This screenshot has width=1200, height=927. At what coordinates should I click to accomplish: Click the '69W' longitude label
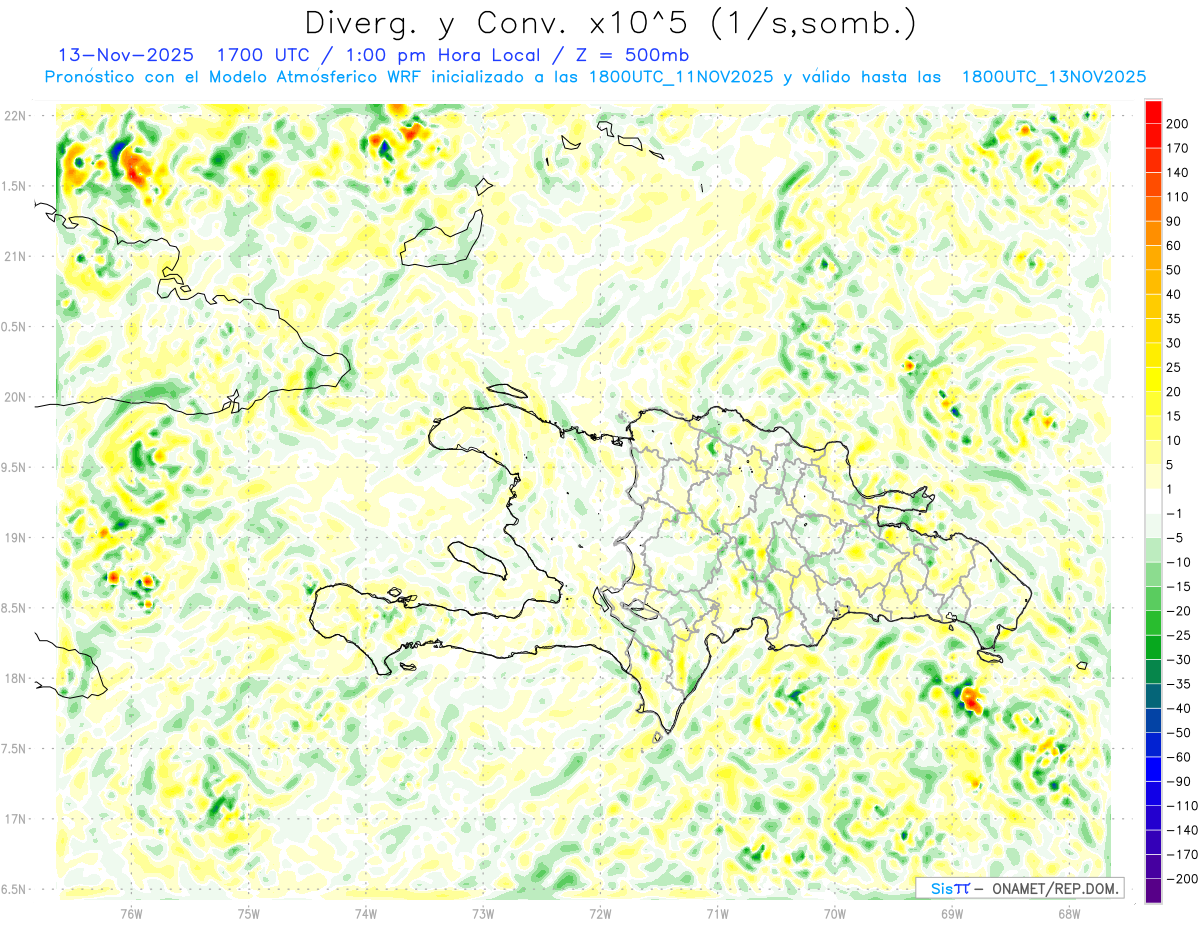[952, 914]
